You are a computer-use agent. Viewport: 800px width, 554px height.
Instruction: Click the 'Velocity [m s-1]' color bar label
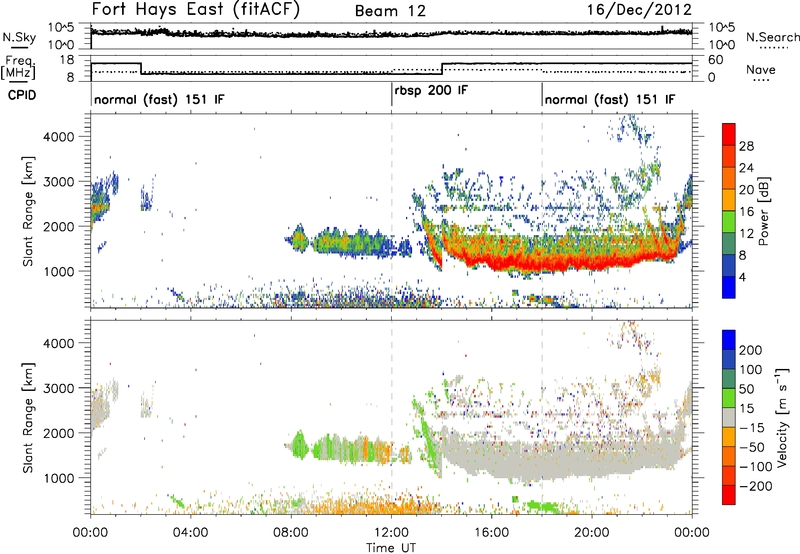click(x=782, y=418)
